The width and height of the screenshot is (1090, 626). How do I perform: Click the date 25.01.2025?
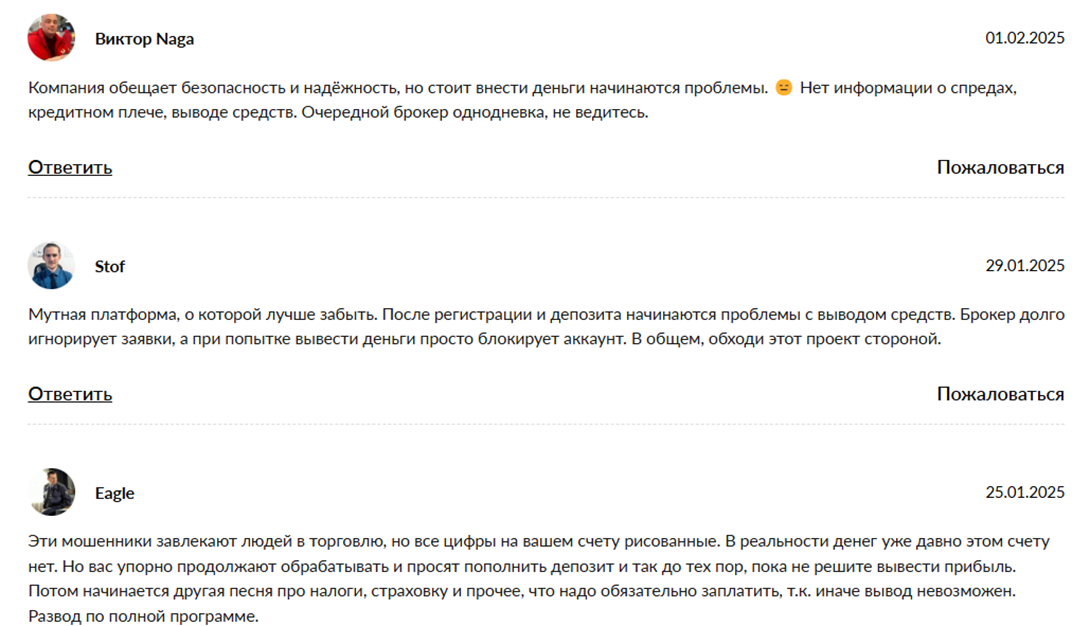point(1025,492)
